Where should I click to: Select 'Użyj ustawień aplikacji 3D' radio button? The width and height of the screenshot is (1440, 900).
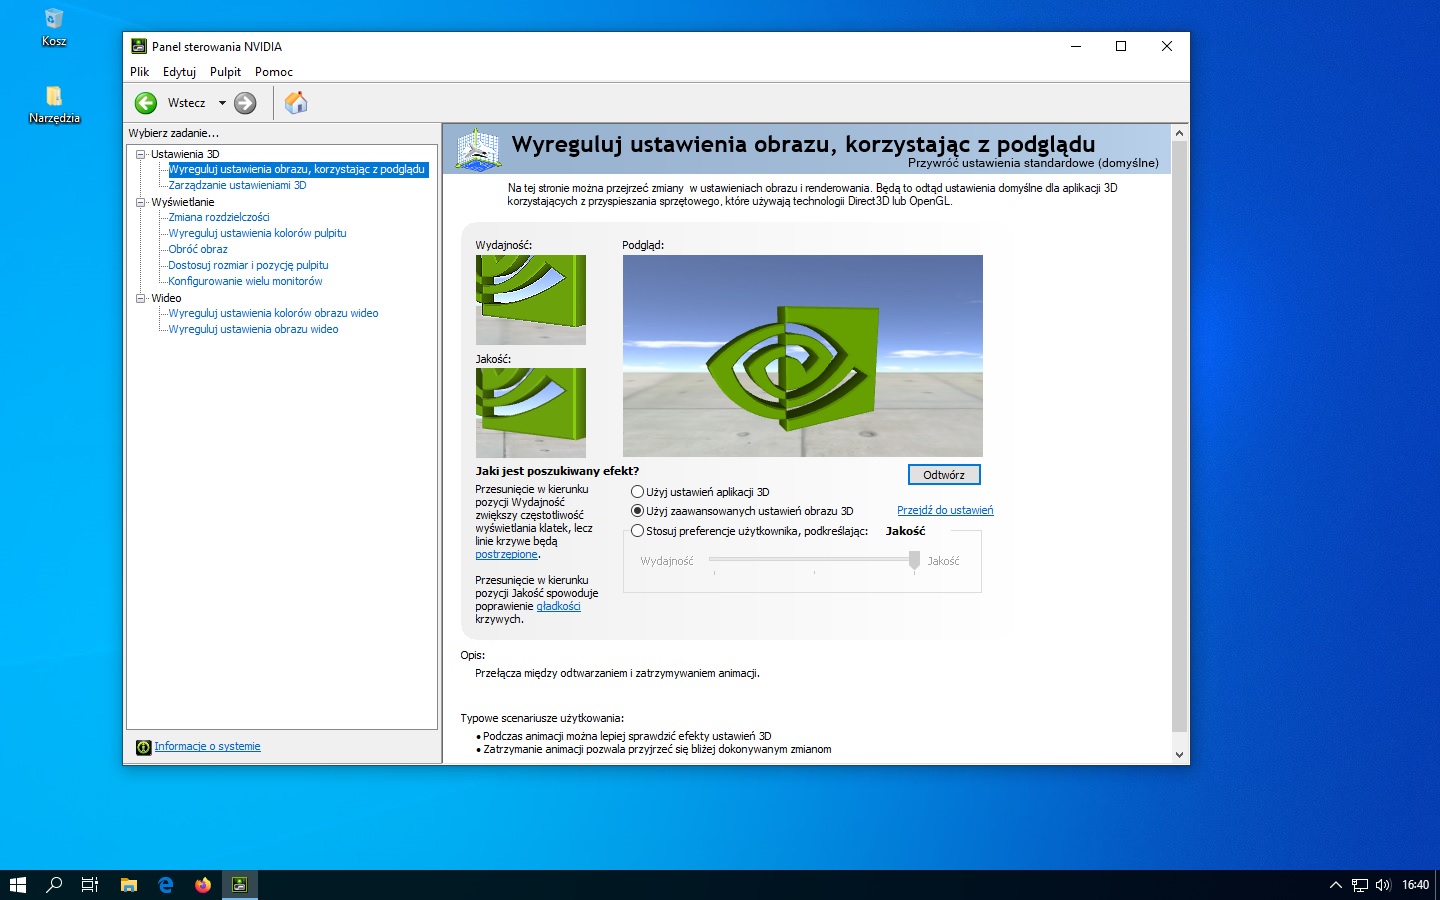click(637, 492)
